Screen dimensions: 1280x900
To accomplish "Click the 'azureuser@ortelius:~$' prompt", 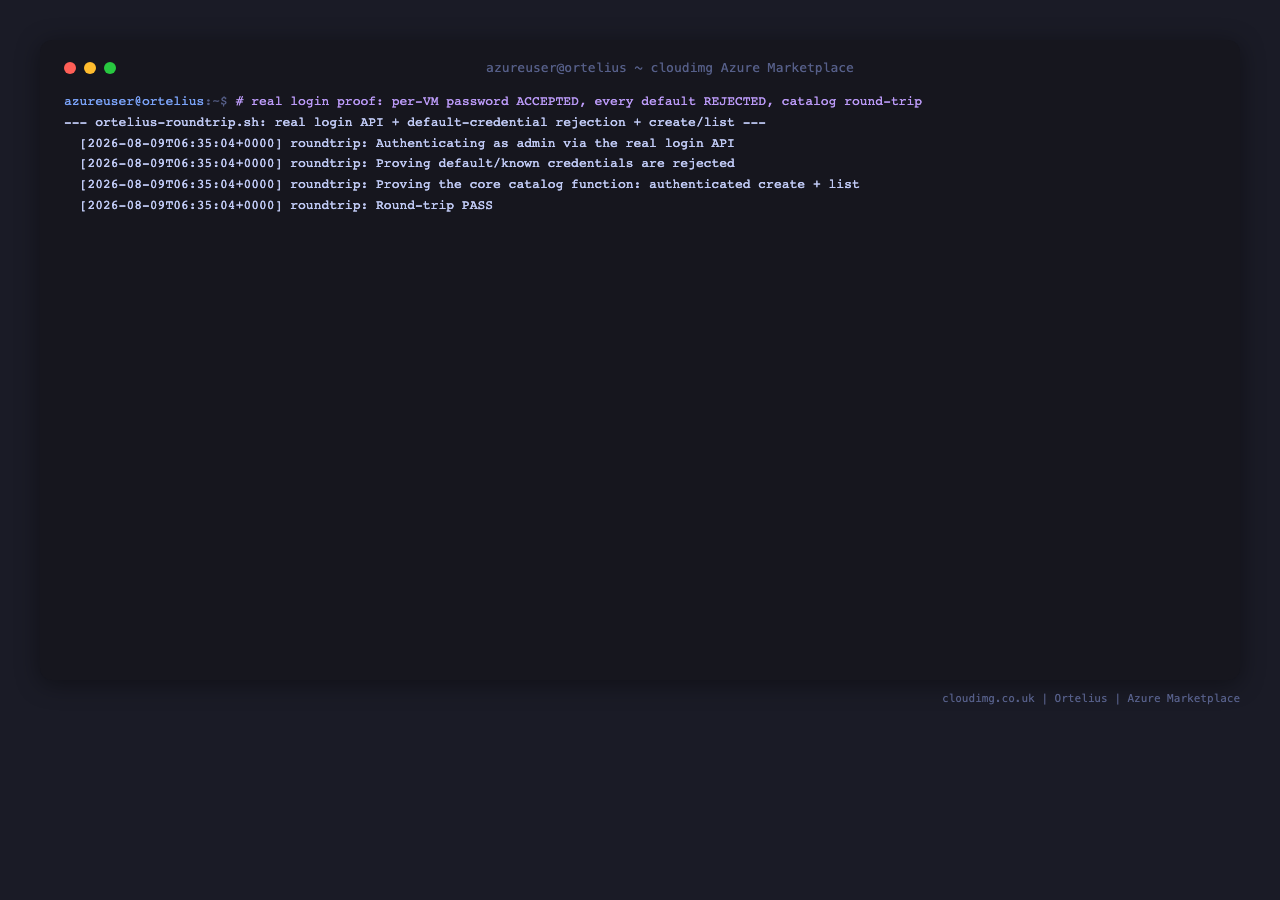I will pos(146,101).
